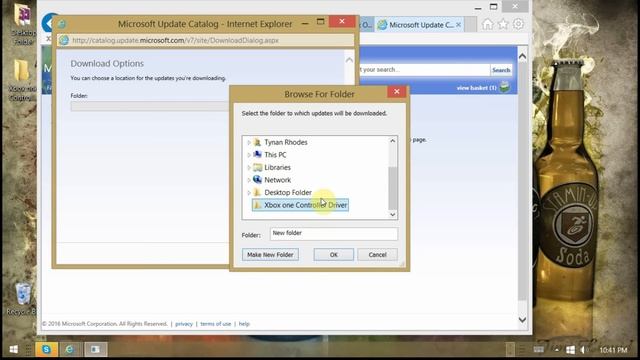Click the green basket icon

coord(505,87)
